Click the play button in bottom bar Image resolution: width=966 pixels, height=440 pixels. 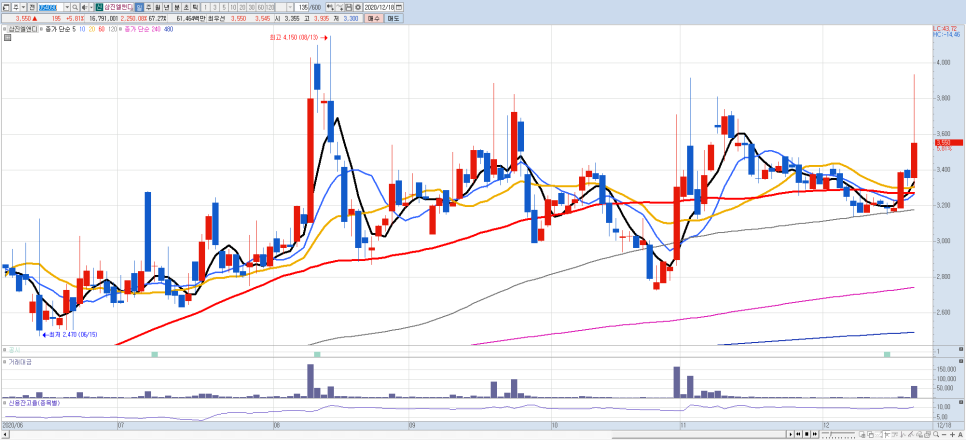[x=791, y=434]
